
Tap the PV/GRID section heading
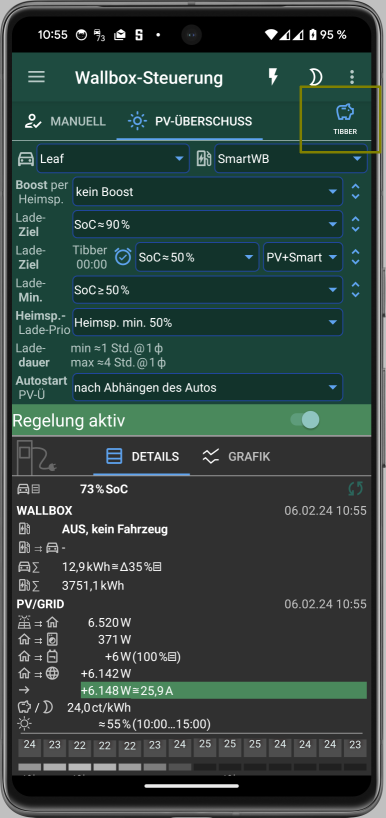click(41, 604)
